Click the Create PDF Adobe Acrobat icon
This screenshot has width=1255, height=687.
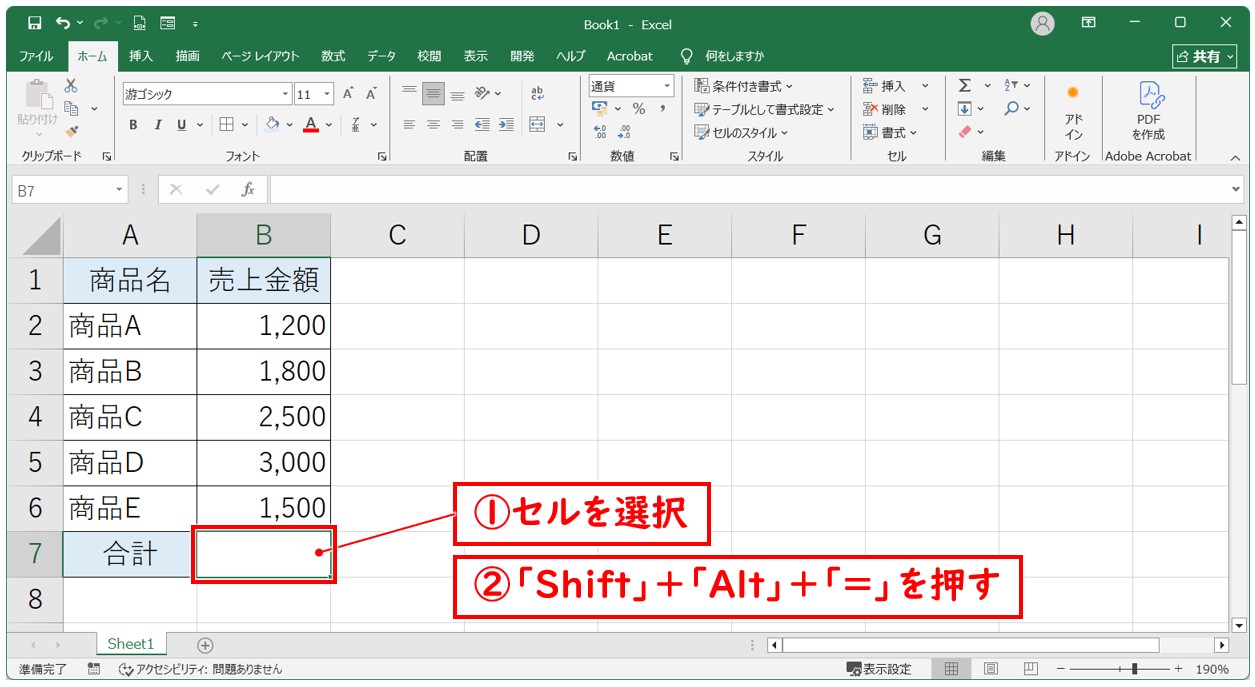pyautogui.click(x=1148, y=108)
